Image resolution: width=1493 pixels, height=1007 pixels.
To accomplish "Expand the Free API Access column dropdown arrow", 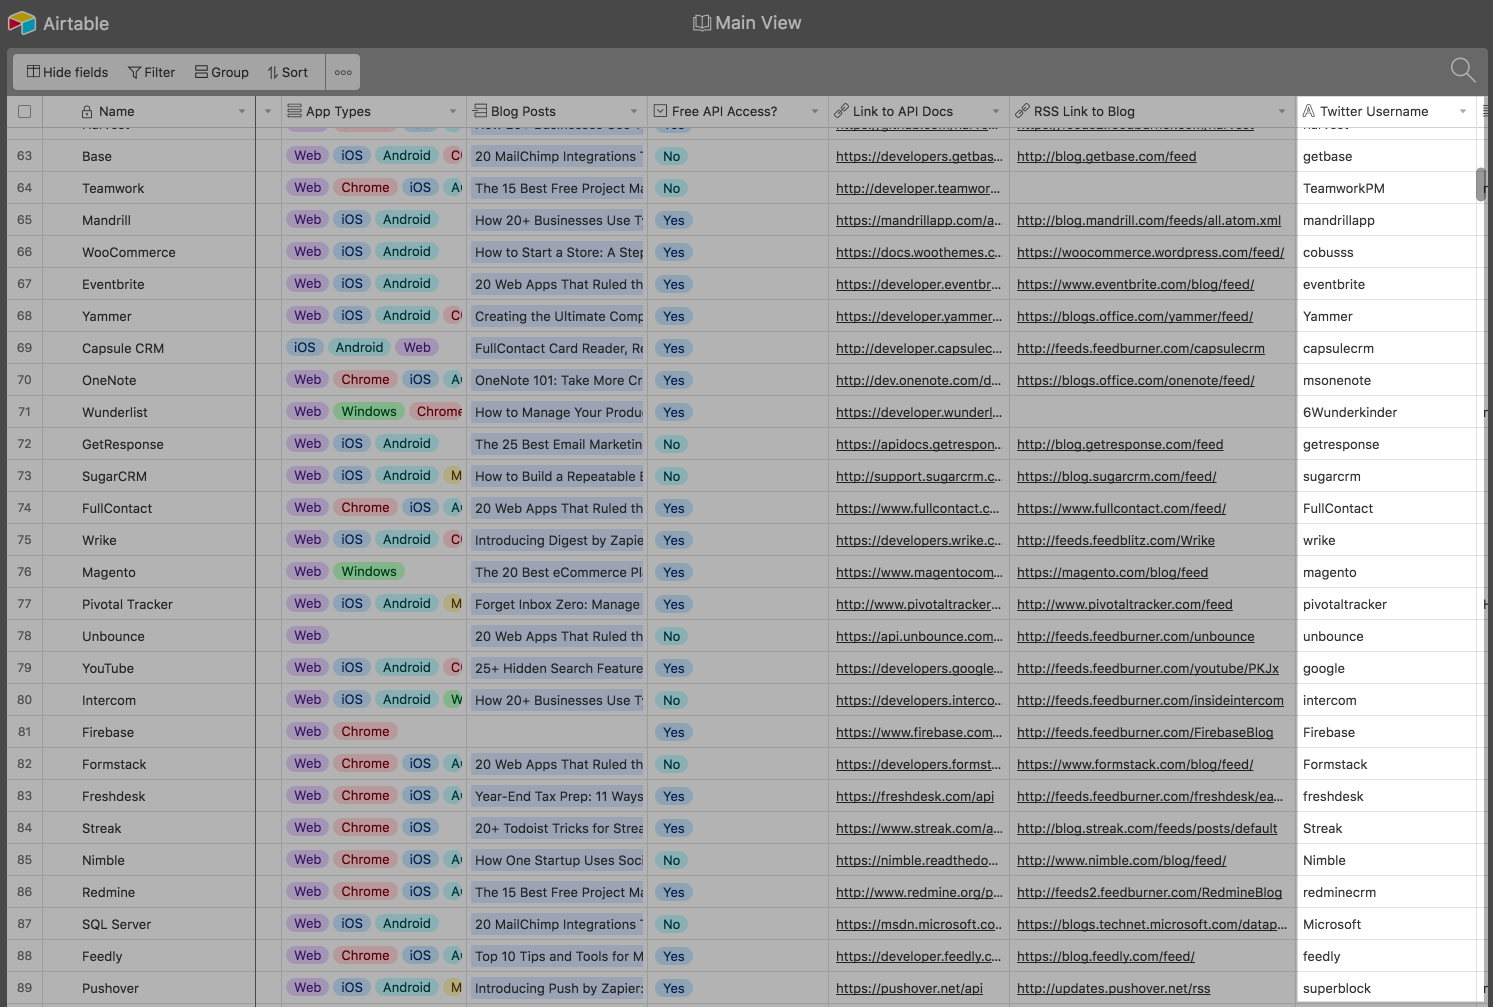I will point(815,112).
